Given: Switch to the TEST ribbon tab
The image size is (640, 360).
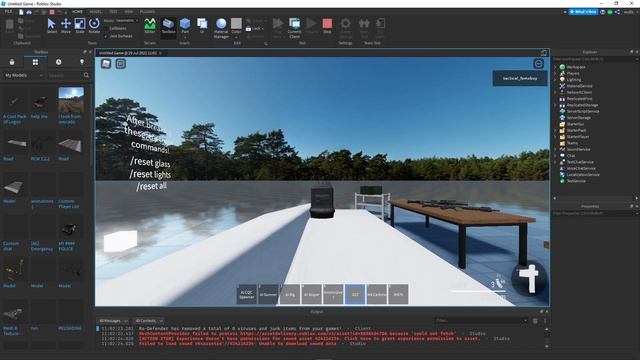Looking at the screenshot, I should point(113,12).
